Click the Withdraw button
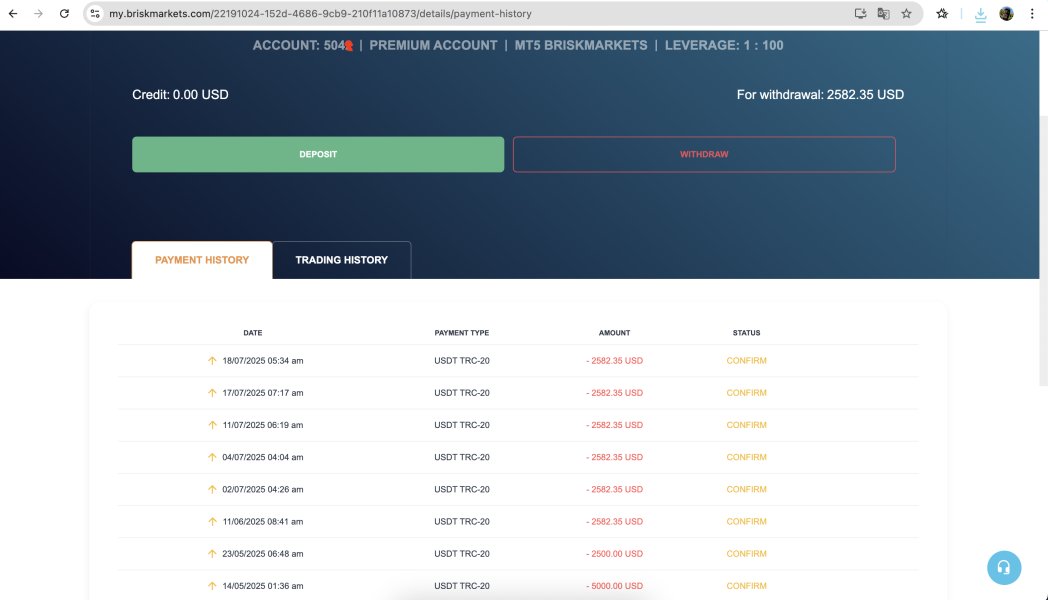1048x600 pixels. [704, 155]
